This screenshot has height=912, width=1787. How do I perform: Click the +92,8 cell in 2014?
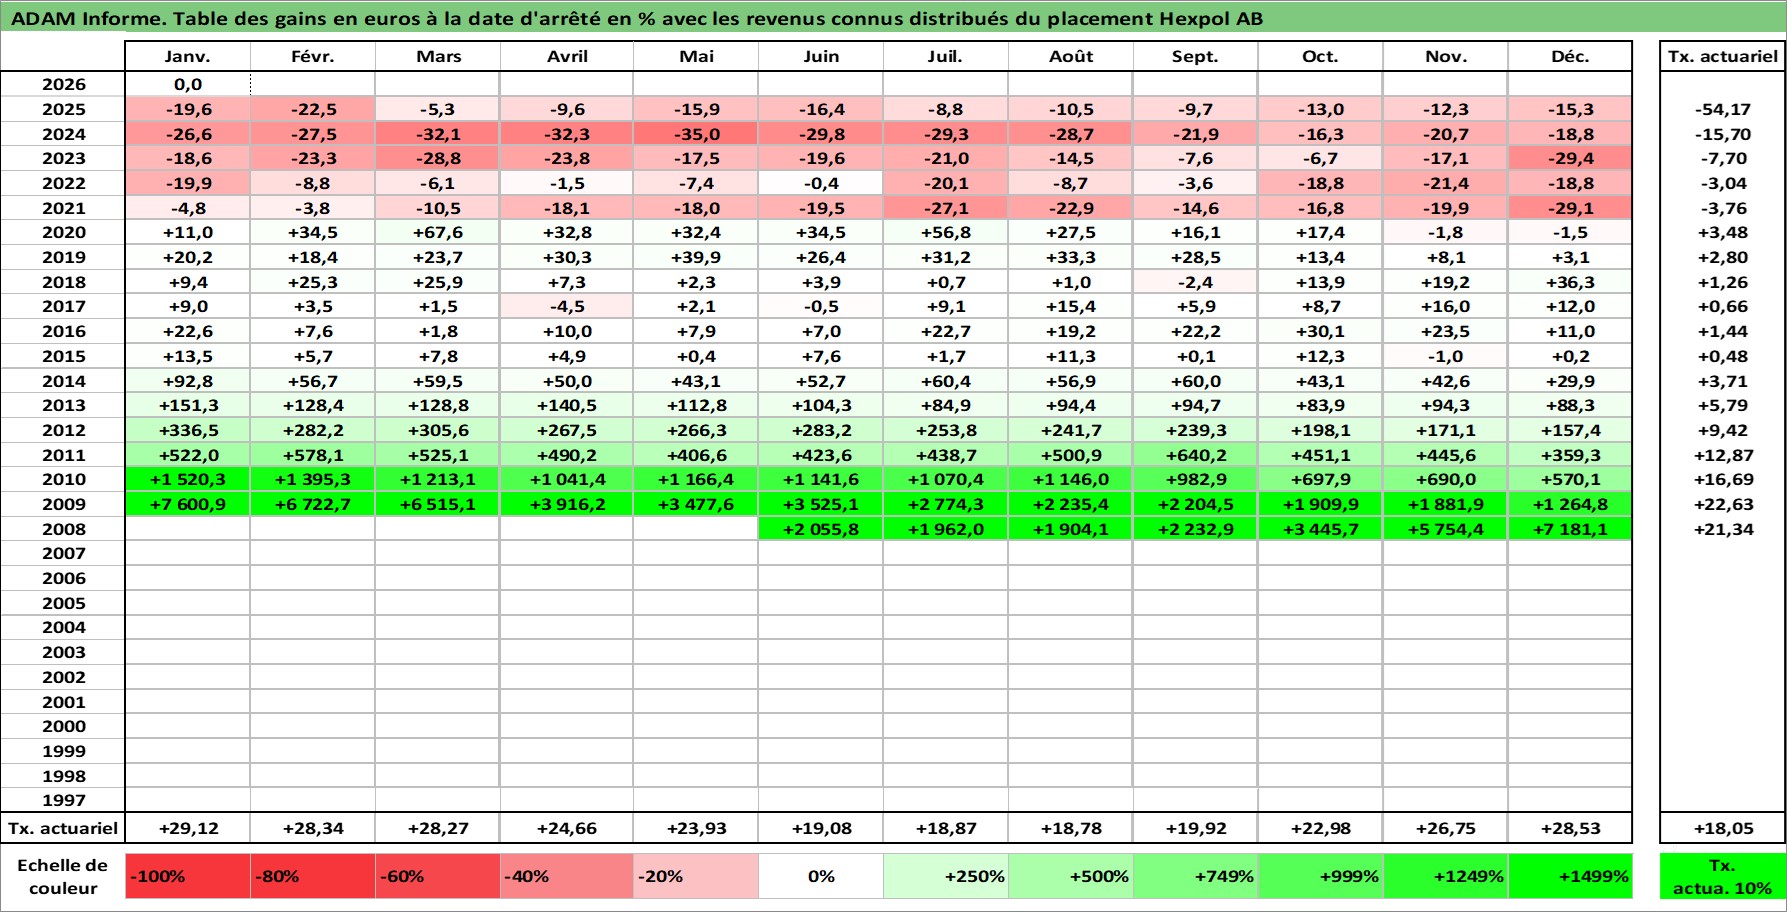pos(188,381)
